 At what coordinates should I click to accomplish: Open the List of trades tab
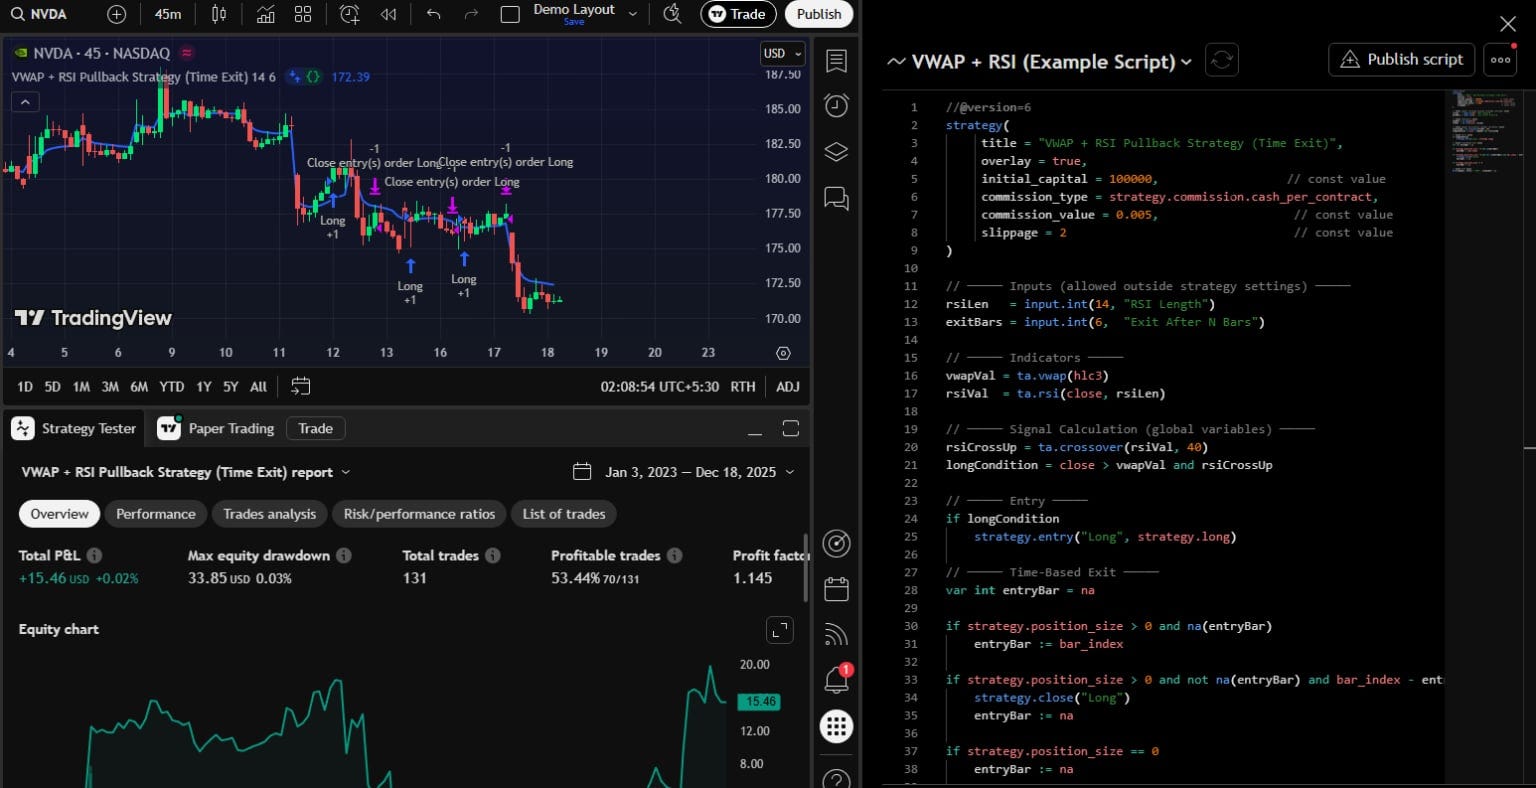(x=564, y=514)
